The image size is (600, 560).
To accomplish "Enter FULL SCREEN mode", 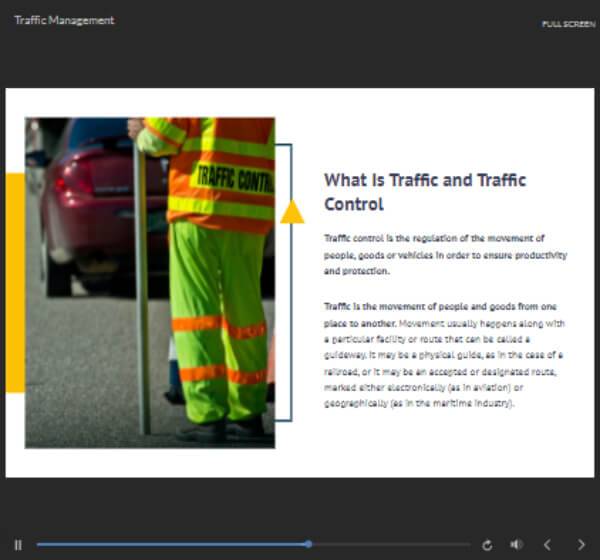I will click(x=568, y=23).
